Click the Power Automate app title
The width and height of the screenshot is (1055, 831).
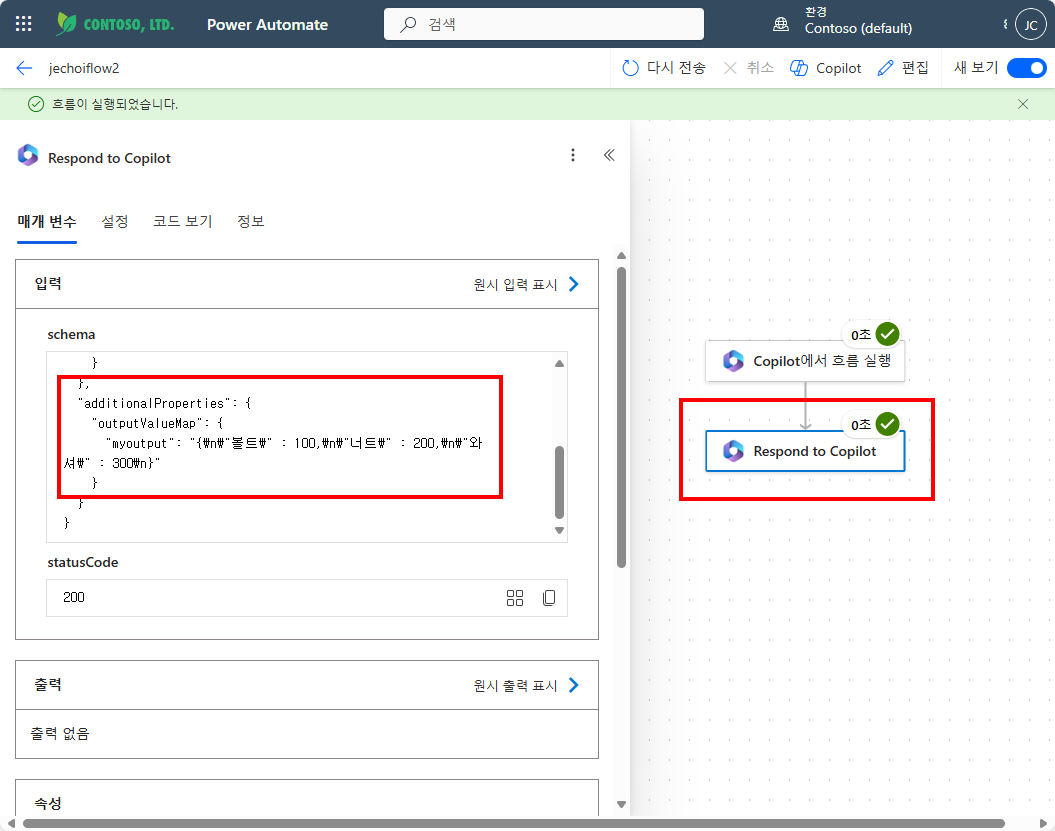pos(268,25)
